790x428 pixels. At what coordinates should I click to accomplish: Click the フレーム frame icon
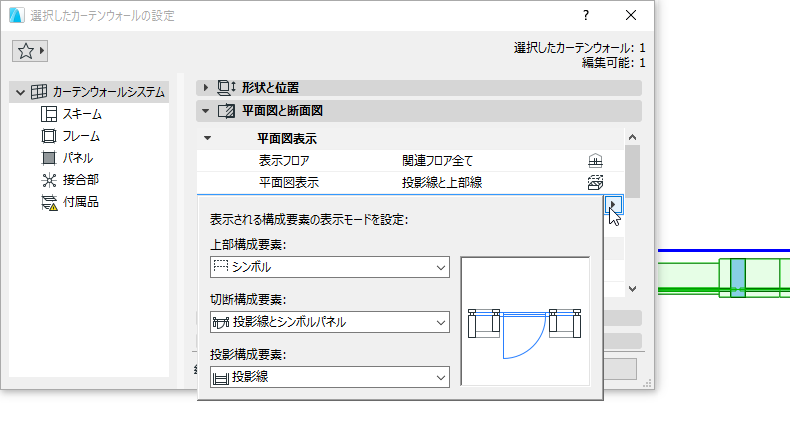coord(49,136)
